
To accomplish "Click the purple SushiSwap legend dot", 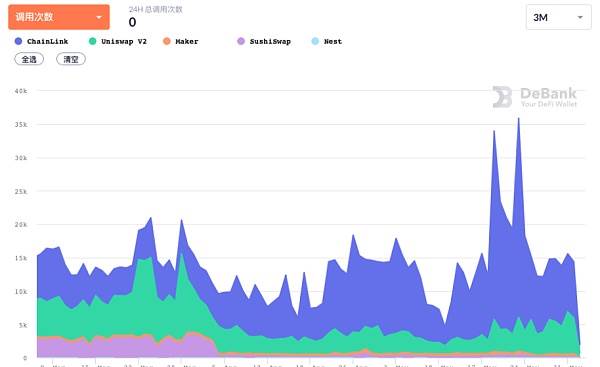I will (x=241, y=41).
